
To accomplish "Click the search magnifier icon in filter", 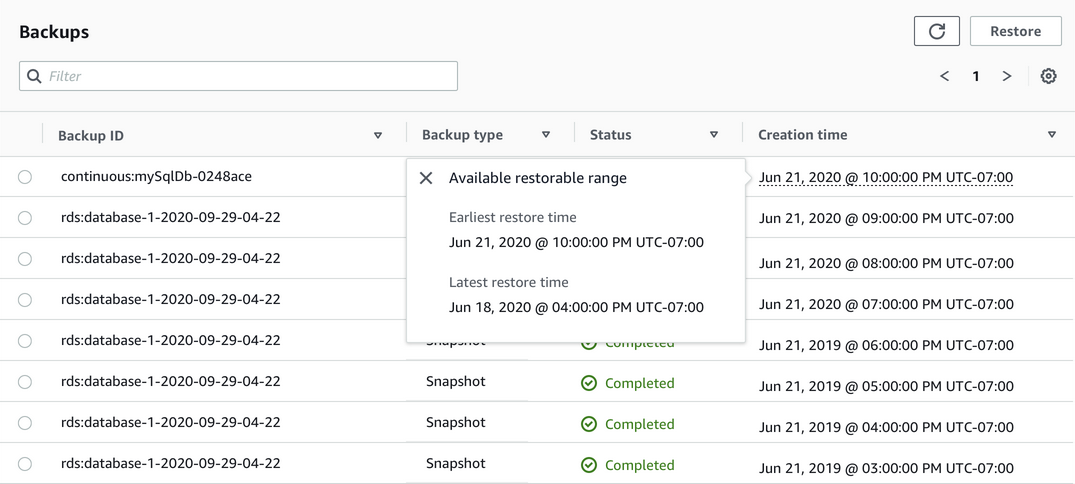I will pos(35,76).
